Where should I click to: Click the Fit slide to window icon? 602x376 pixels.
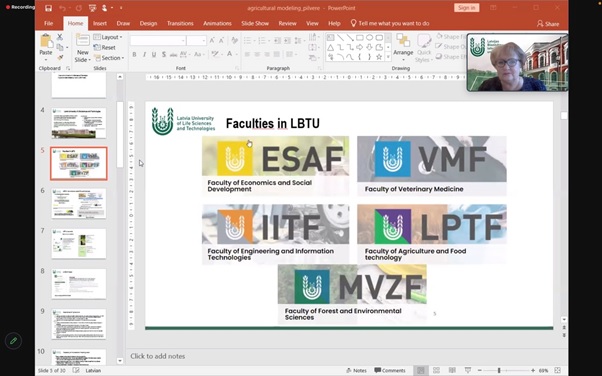pyautogui.click(x=558, y=370)
